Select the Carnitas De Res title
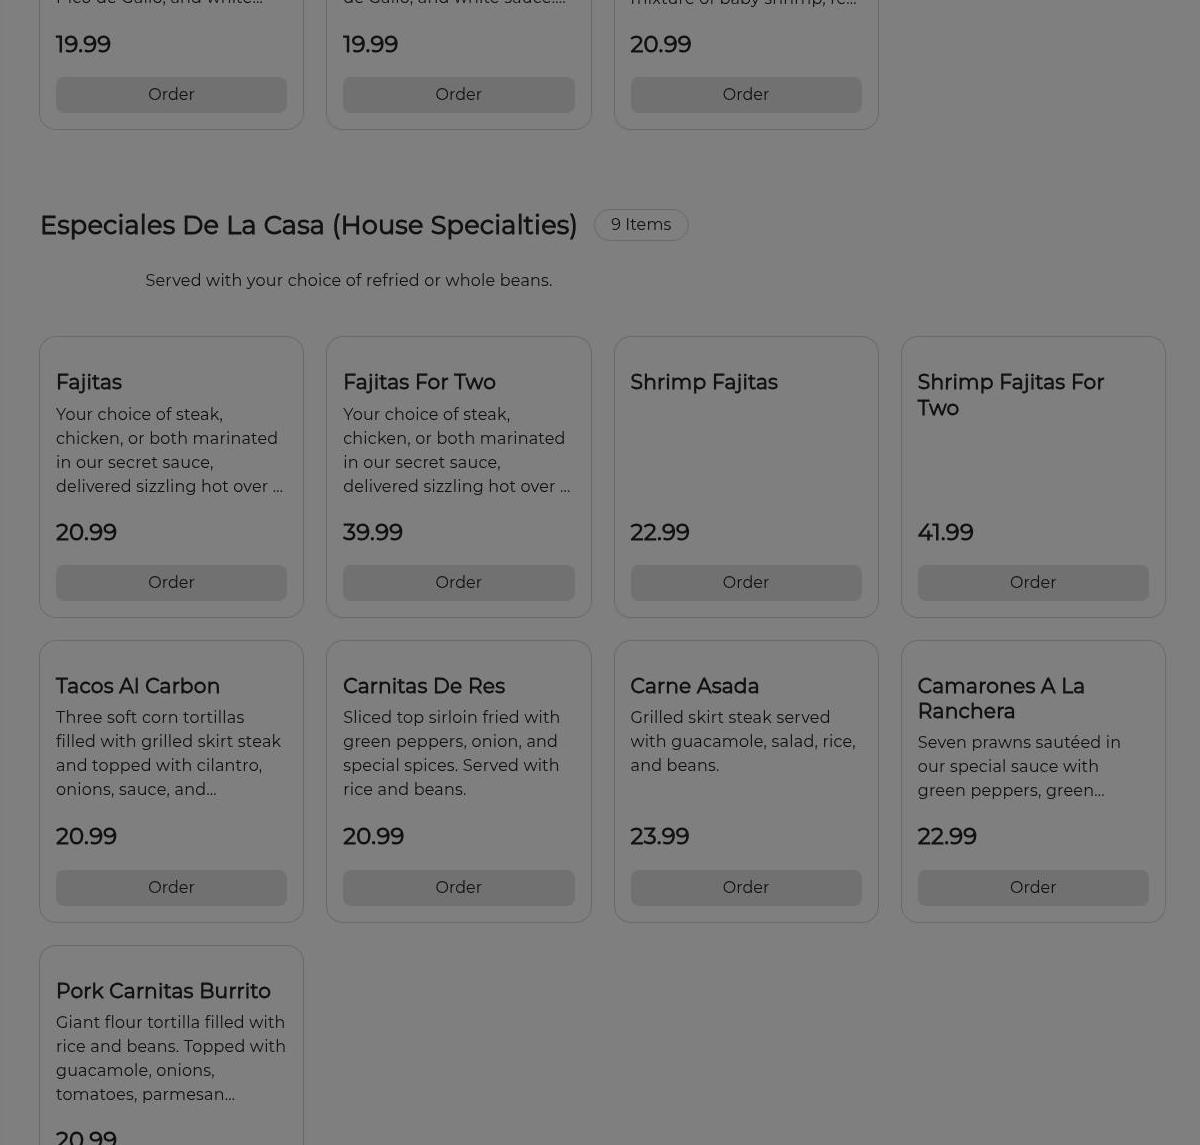 (x=423, y=686)
